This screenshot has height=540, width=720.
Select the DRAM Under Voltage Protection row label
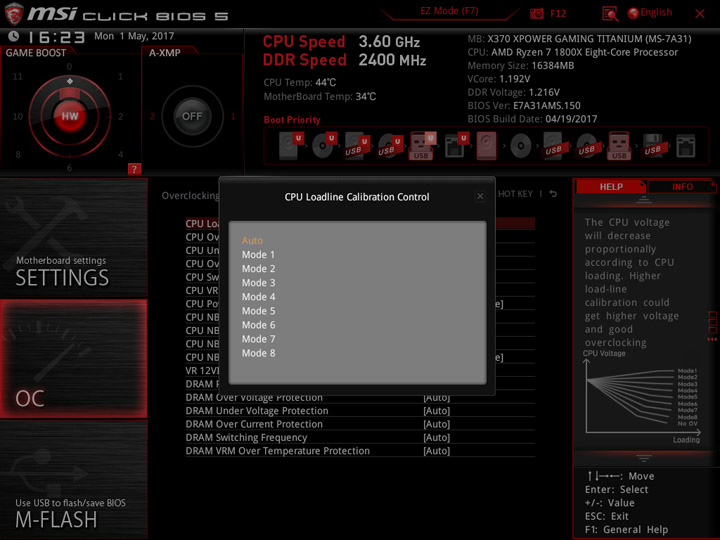click(x=257, y=411)
